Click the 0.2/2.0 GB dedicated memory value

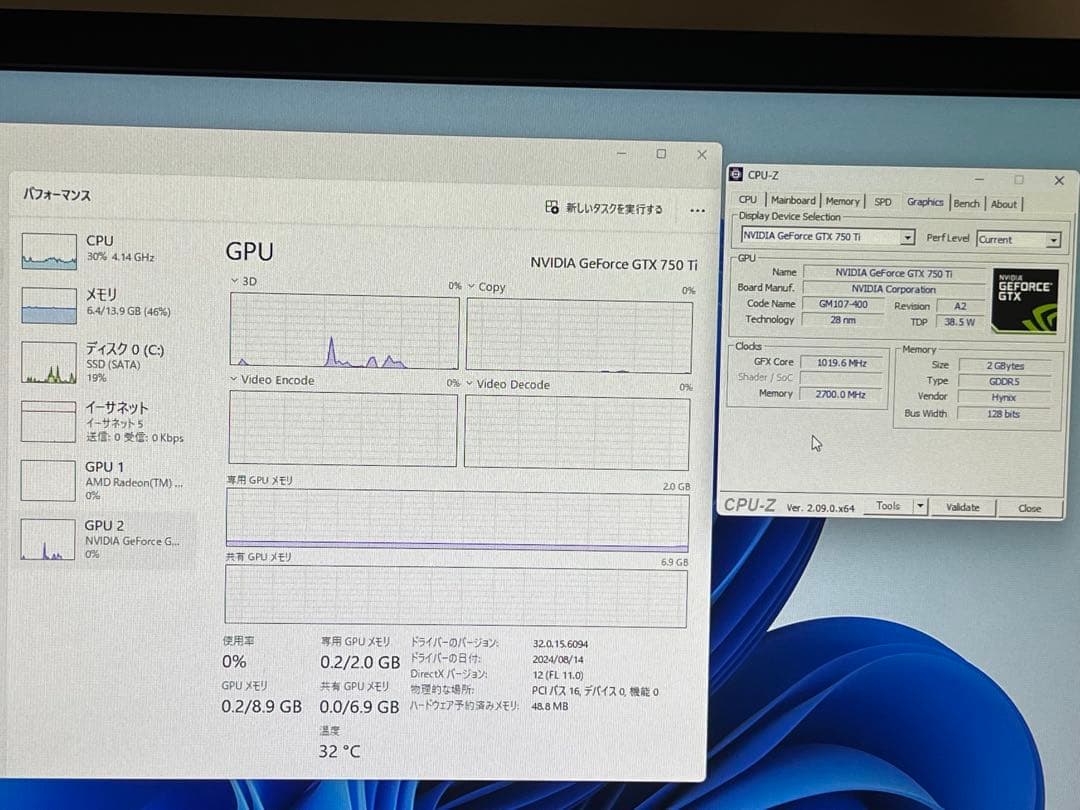click(x=360, y=663)
